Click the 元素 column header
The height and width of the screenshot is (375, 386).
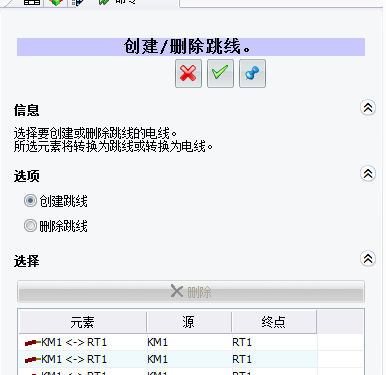(x=83, y=322)
